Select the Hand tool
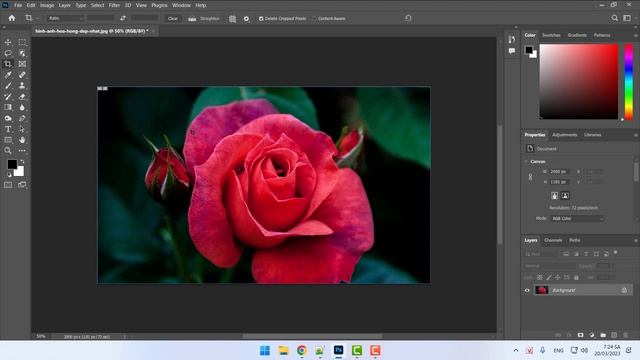This screenshot has width=640, height=360. (22, 140)
